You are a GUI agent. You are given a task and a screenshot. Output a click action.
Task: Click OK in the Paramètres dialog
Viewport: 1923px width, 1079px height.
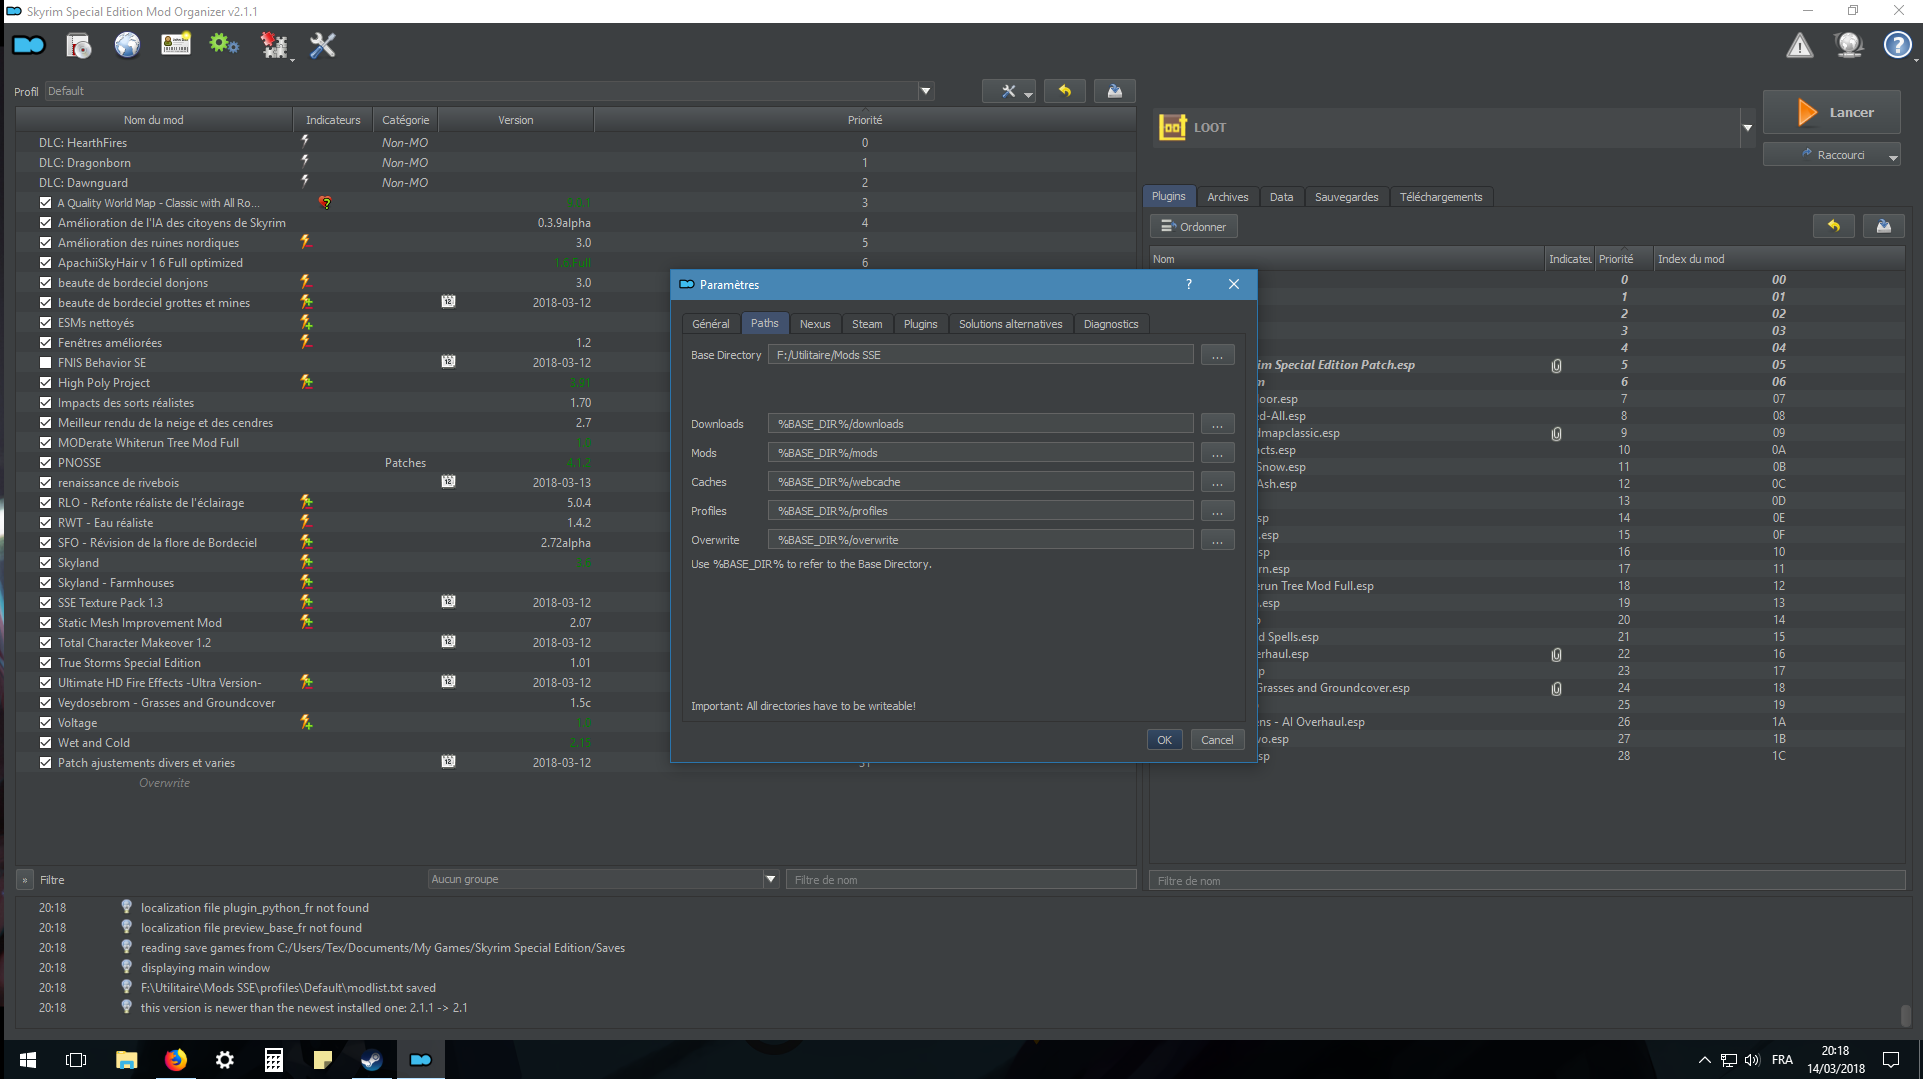[x=1164, y=740]
